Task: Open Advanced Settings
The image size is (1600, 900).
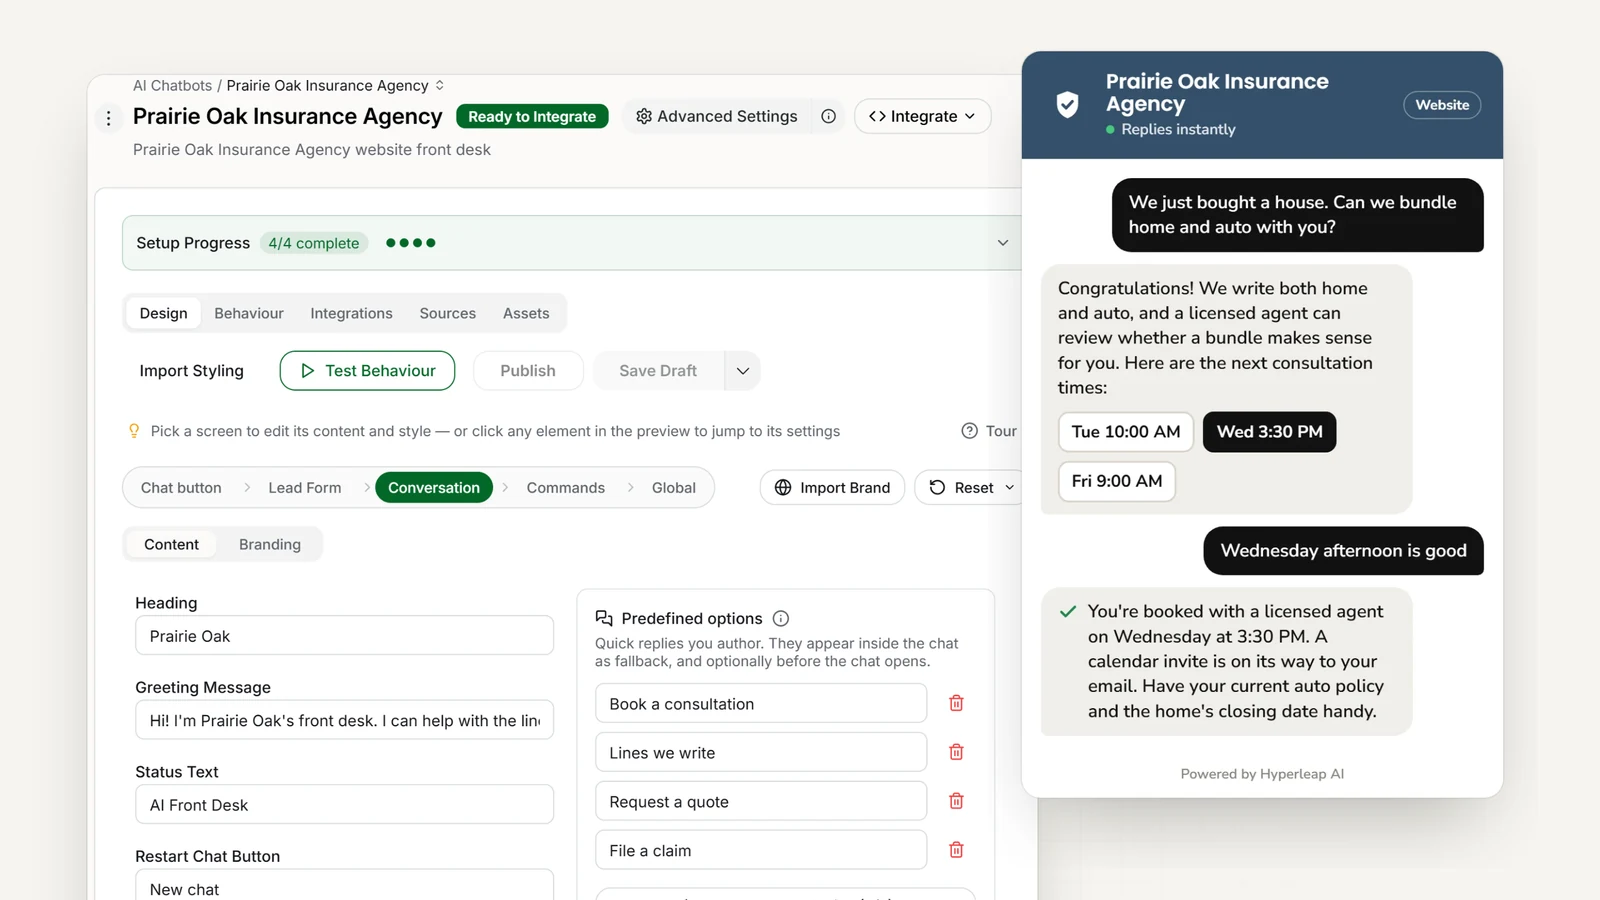Action: click(717, 116)
